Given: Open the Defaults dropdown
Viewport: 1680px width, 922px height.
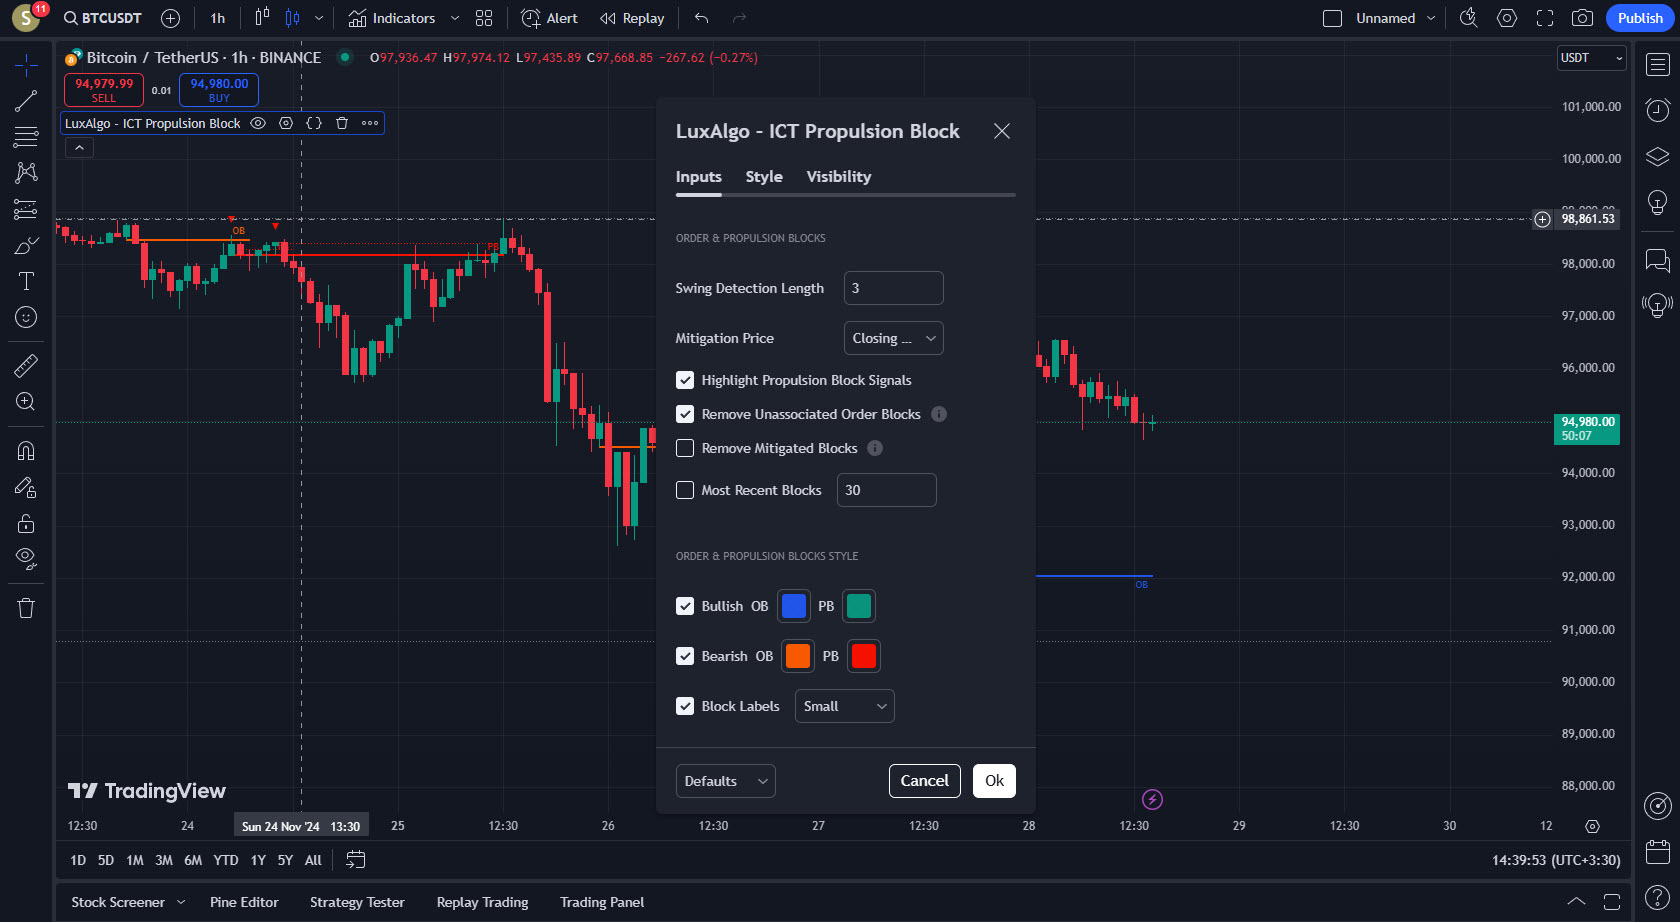Looking at the screenshot, I should point(726,781).
